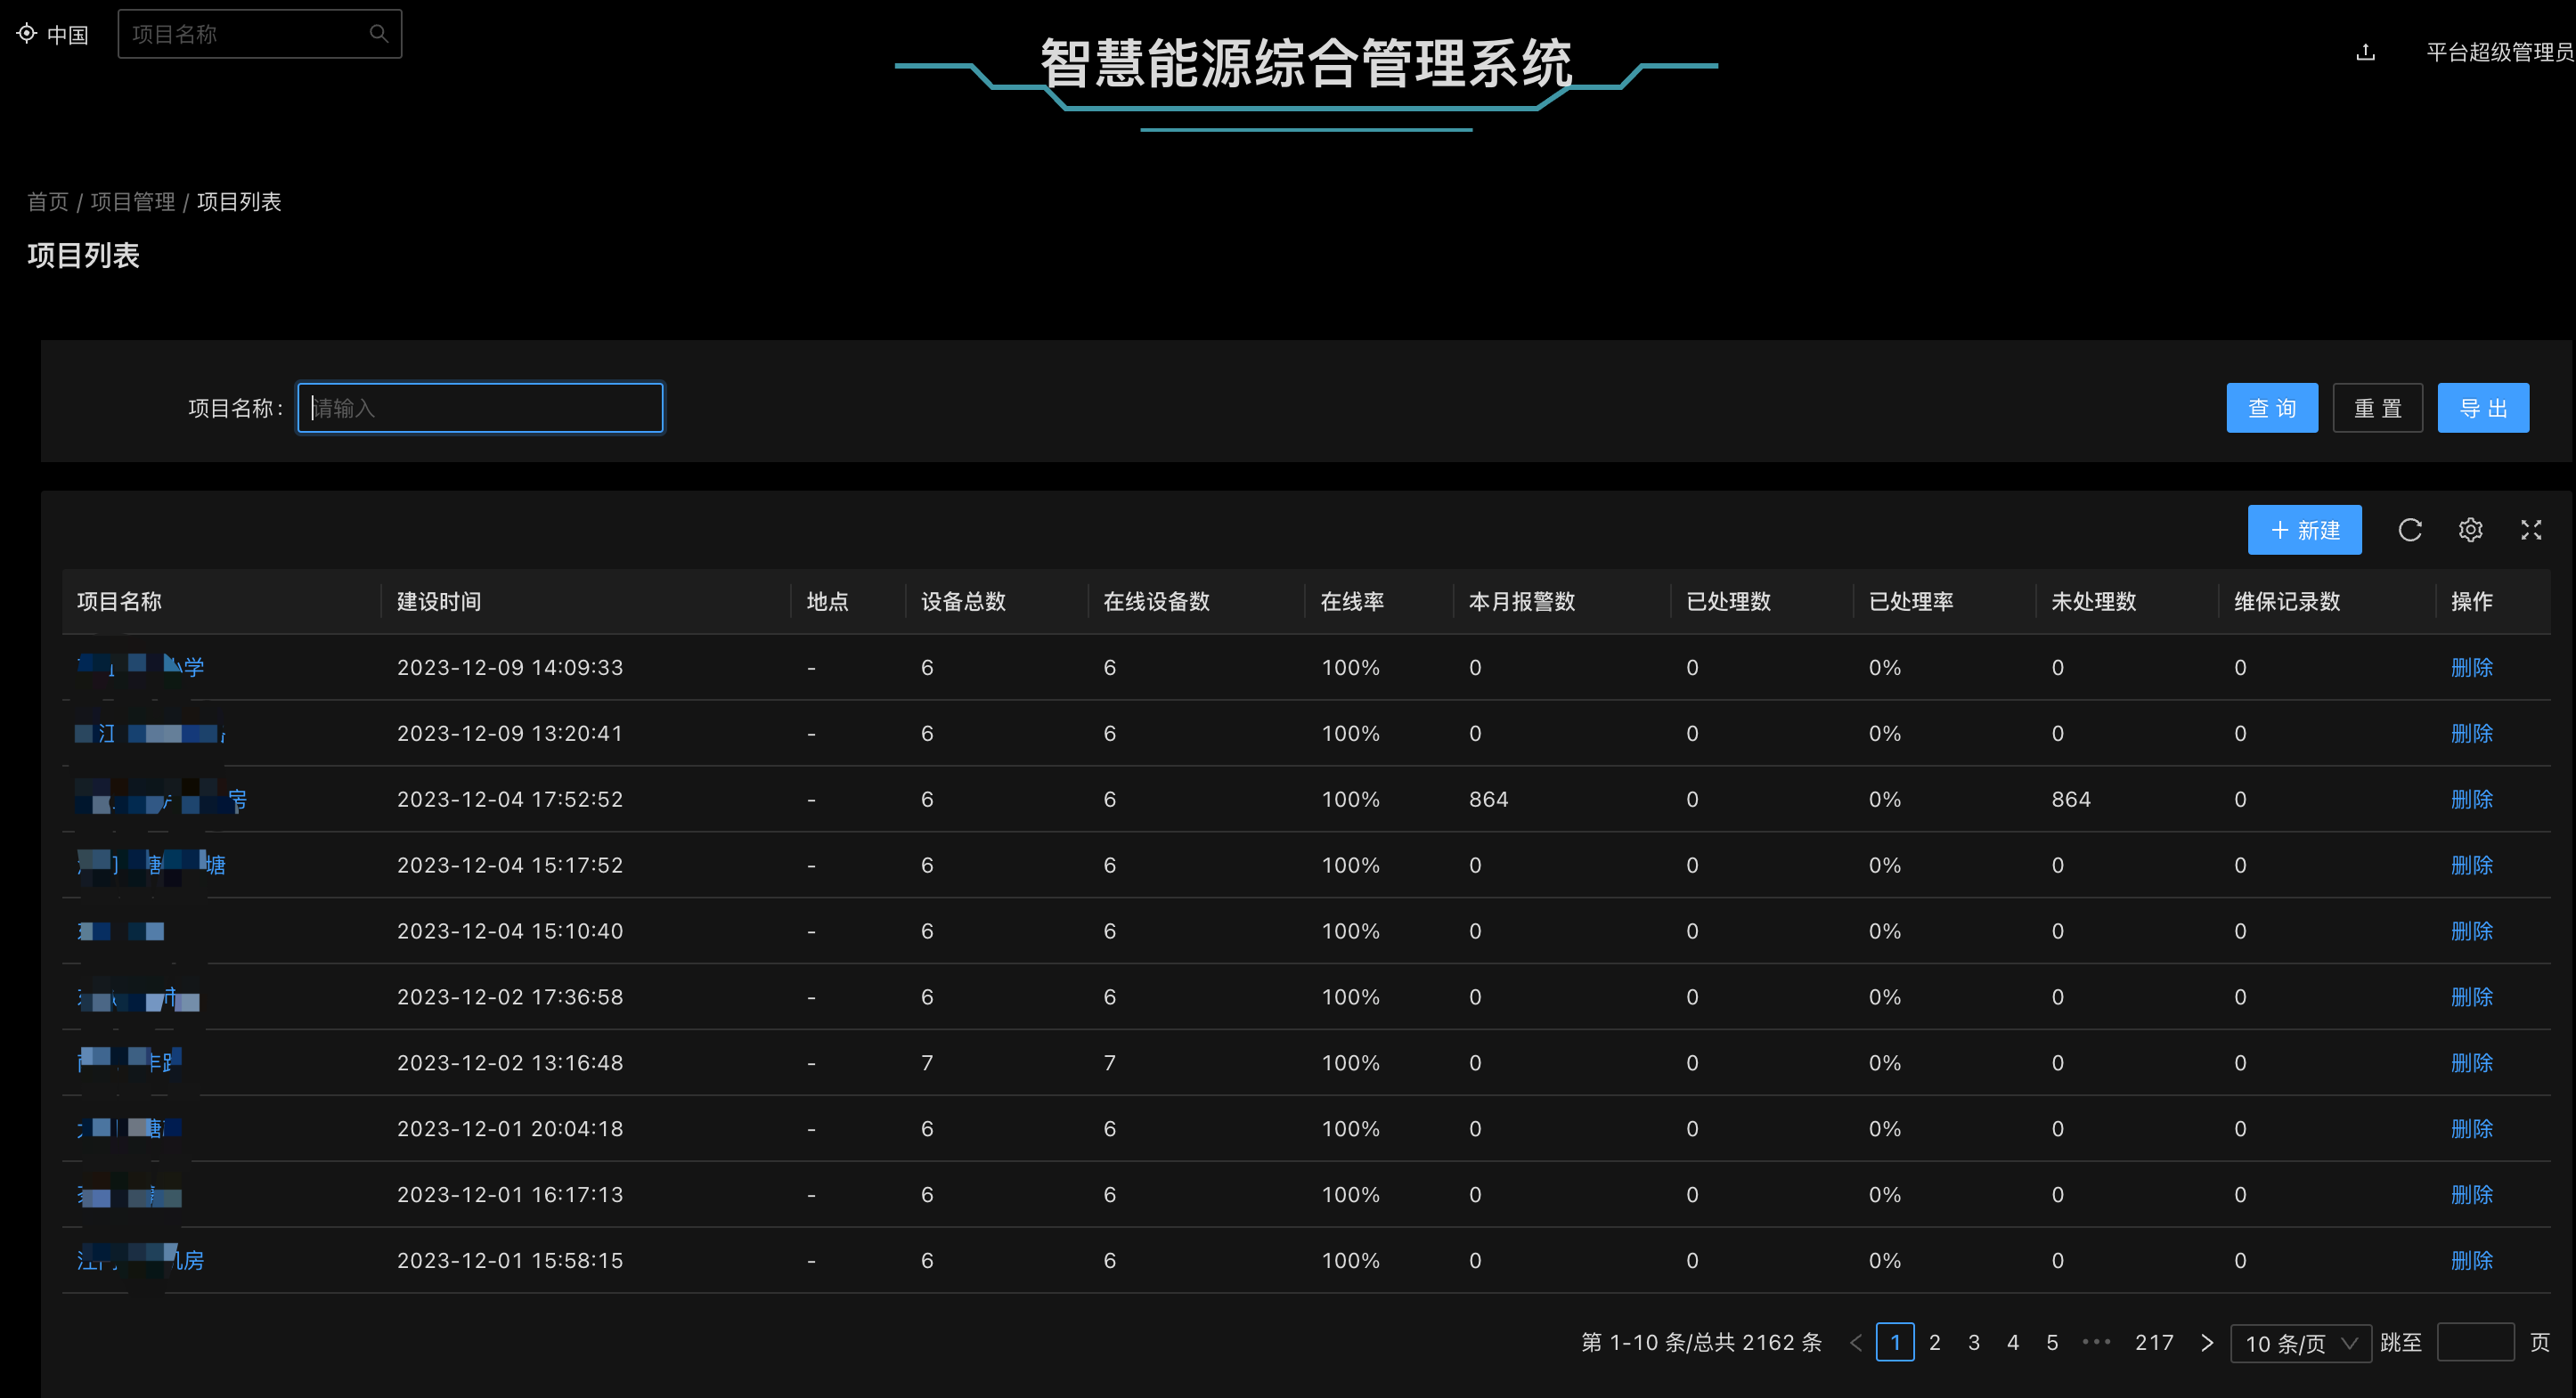Open 平台超级管理员 user menu
Image resolution: width=2576 pixels, height=1398 pixels.
point(2500,52)
